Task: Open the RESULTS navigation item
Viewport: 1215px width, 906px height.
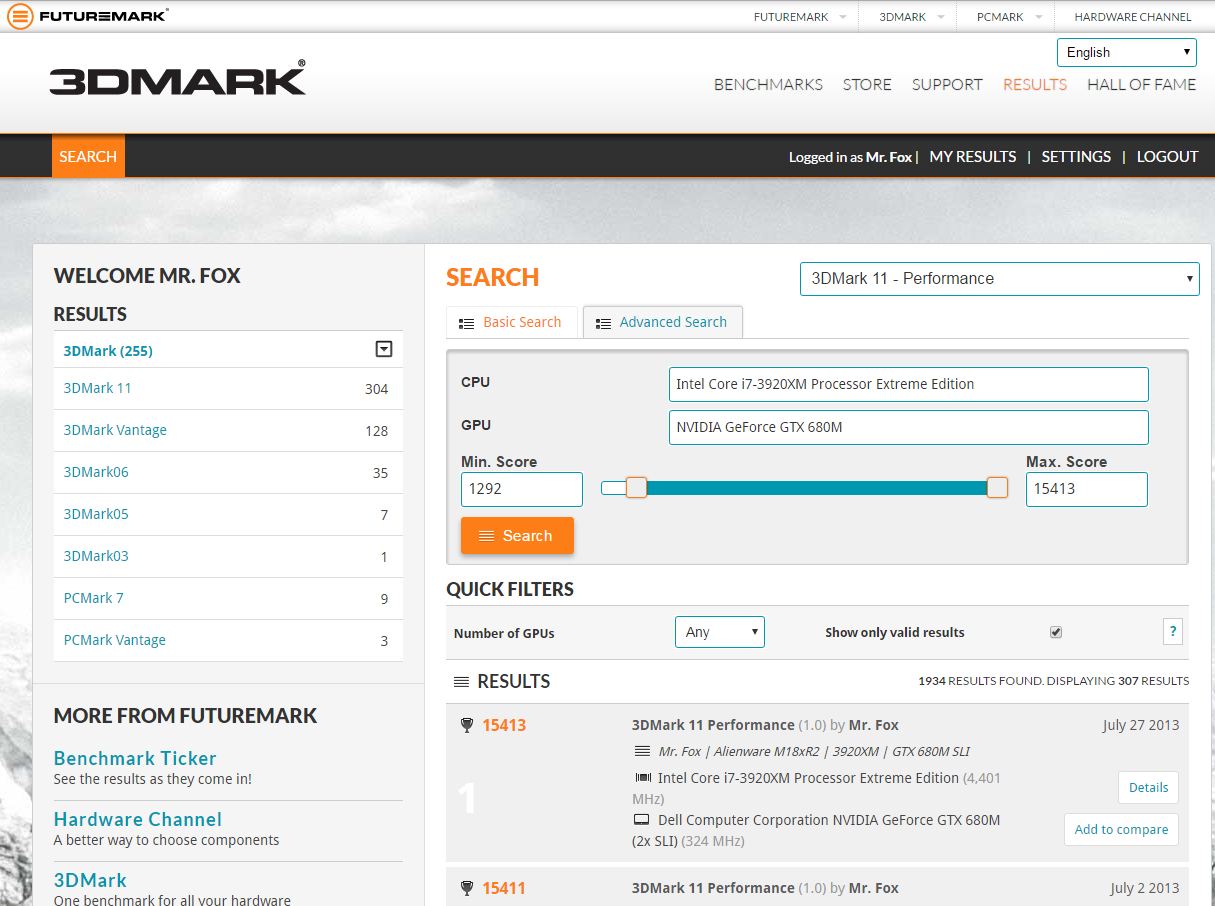Action: pos(1035,85)
